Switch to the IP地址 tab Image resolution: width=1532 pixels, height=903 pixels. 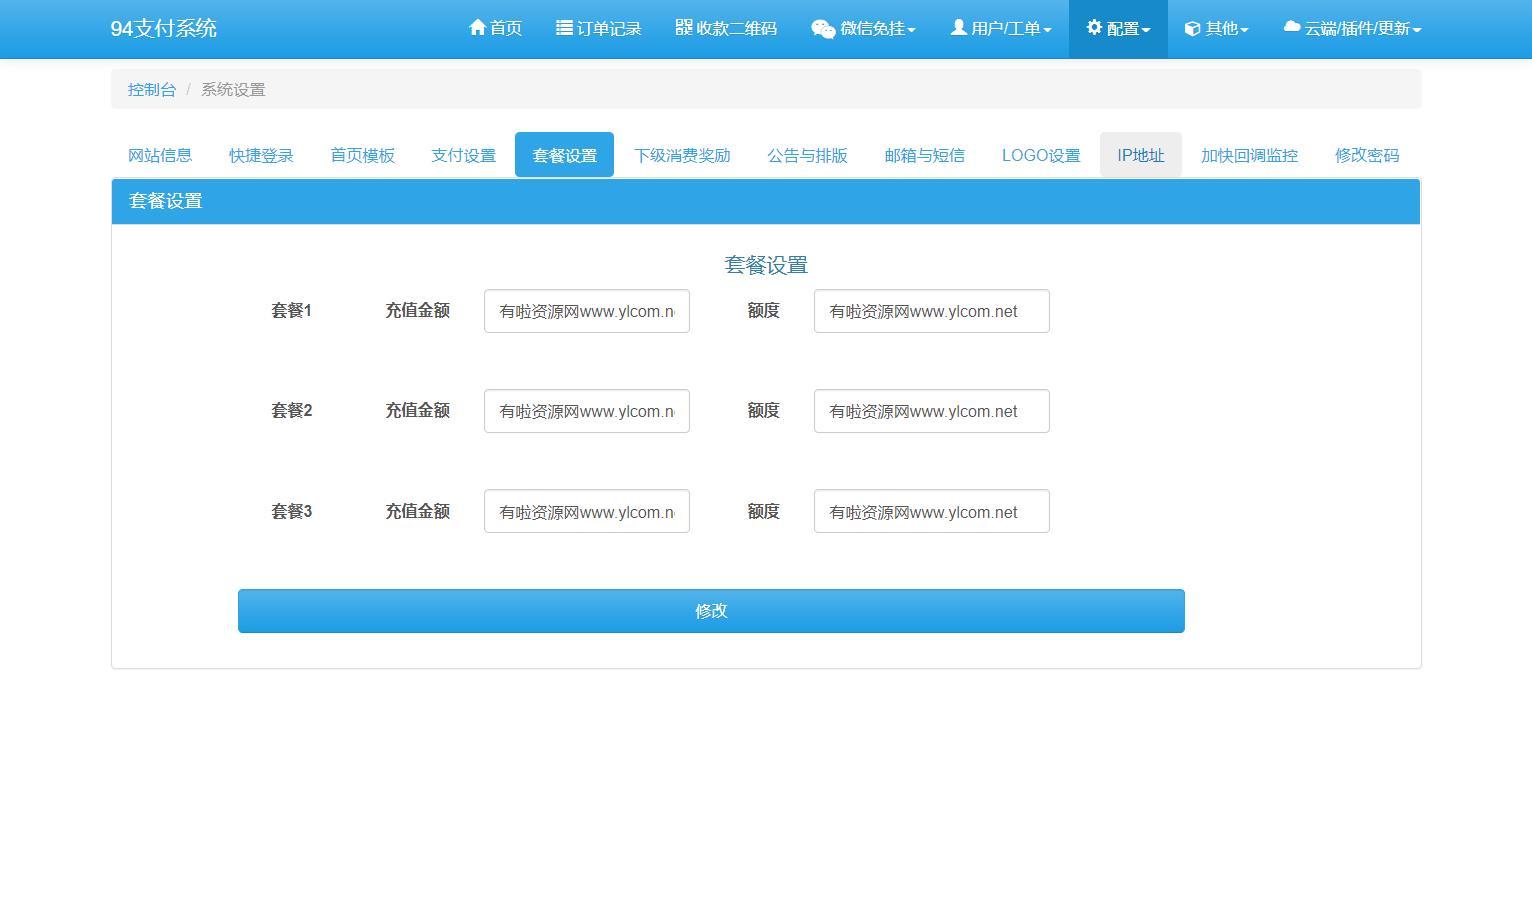1141,155
